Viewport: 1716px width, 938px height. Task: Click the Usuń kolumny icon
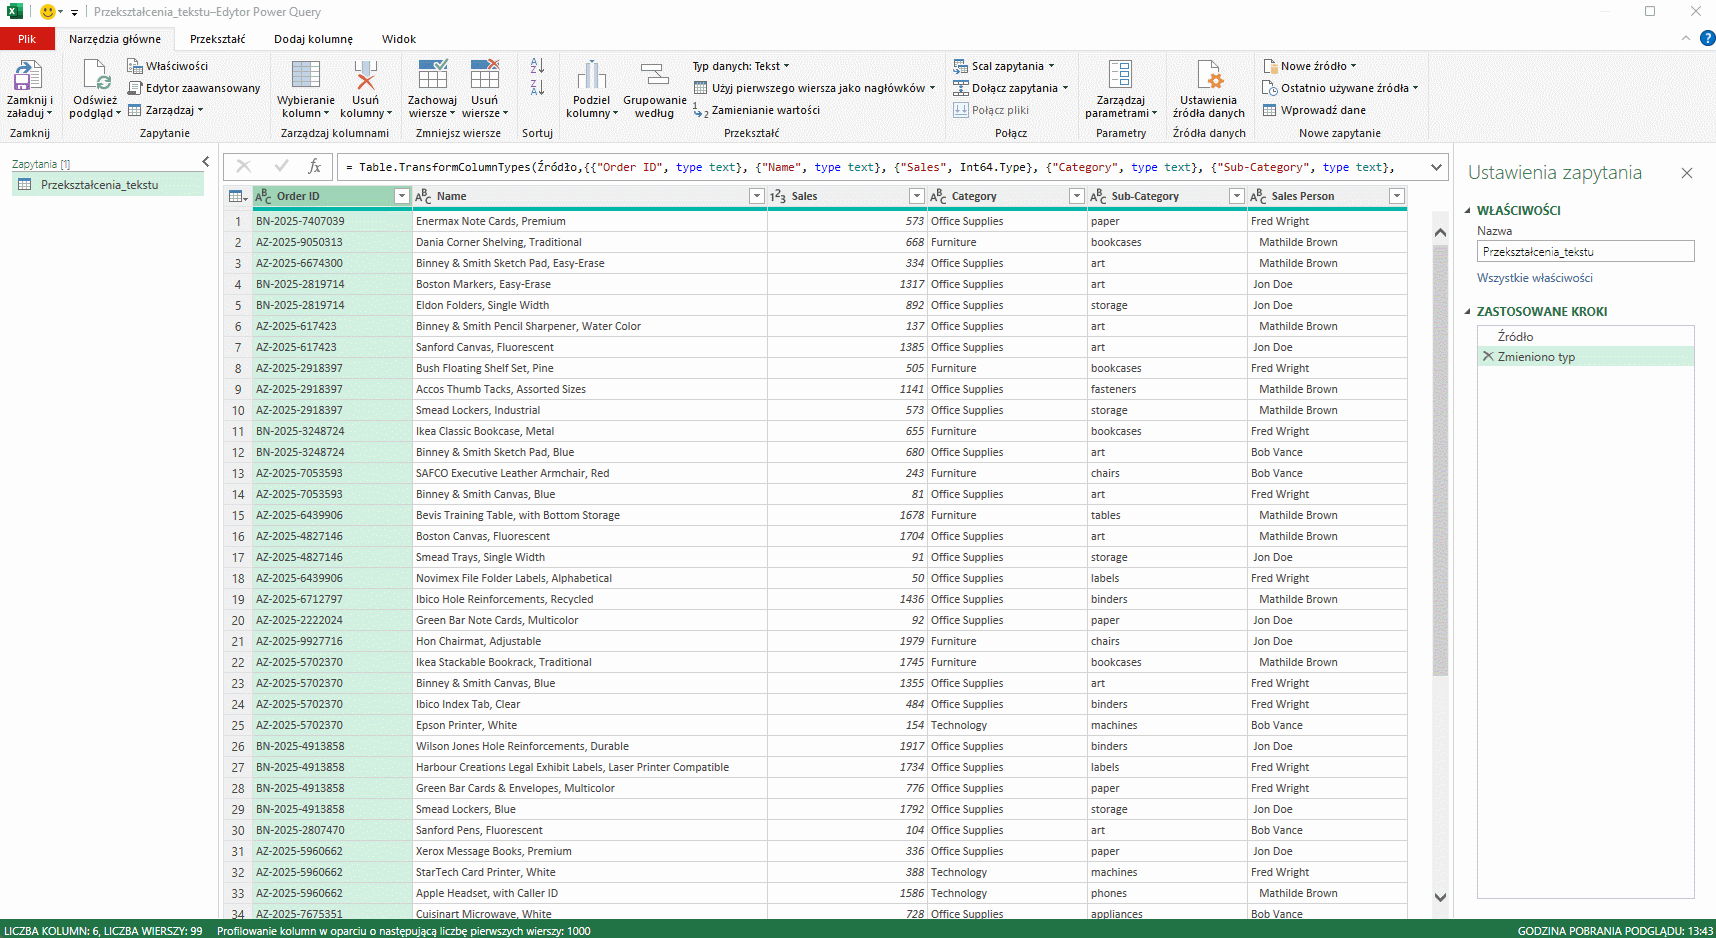pos(365,76)
